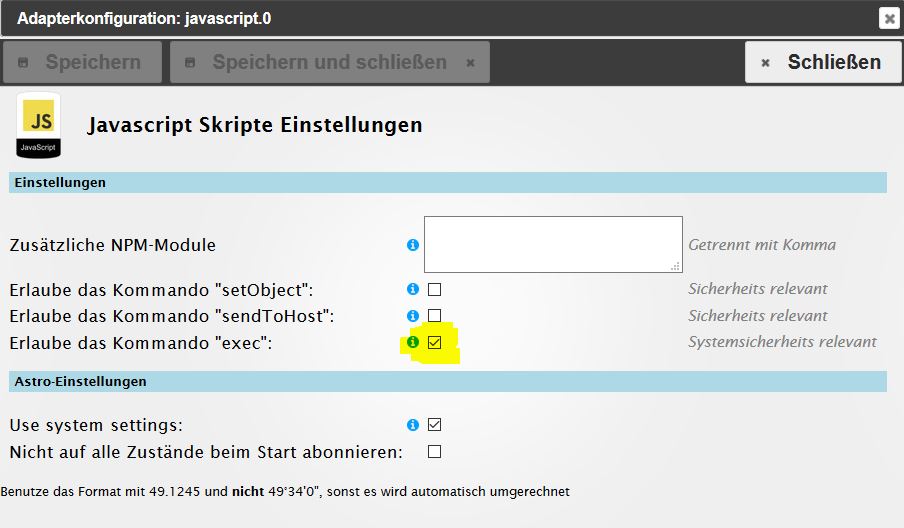Screen dimensions: 904x528
Task: Click the green info icon next to exec
Action: click(x=413, y=342)
